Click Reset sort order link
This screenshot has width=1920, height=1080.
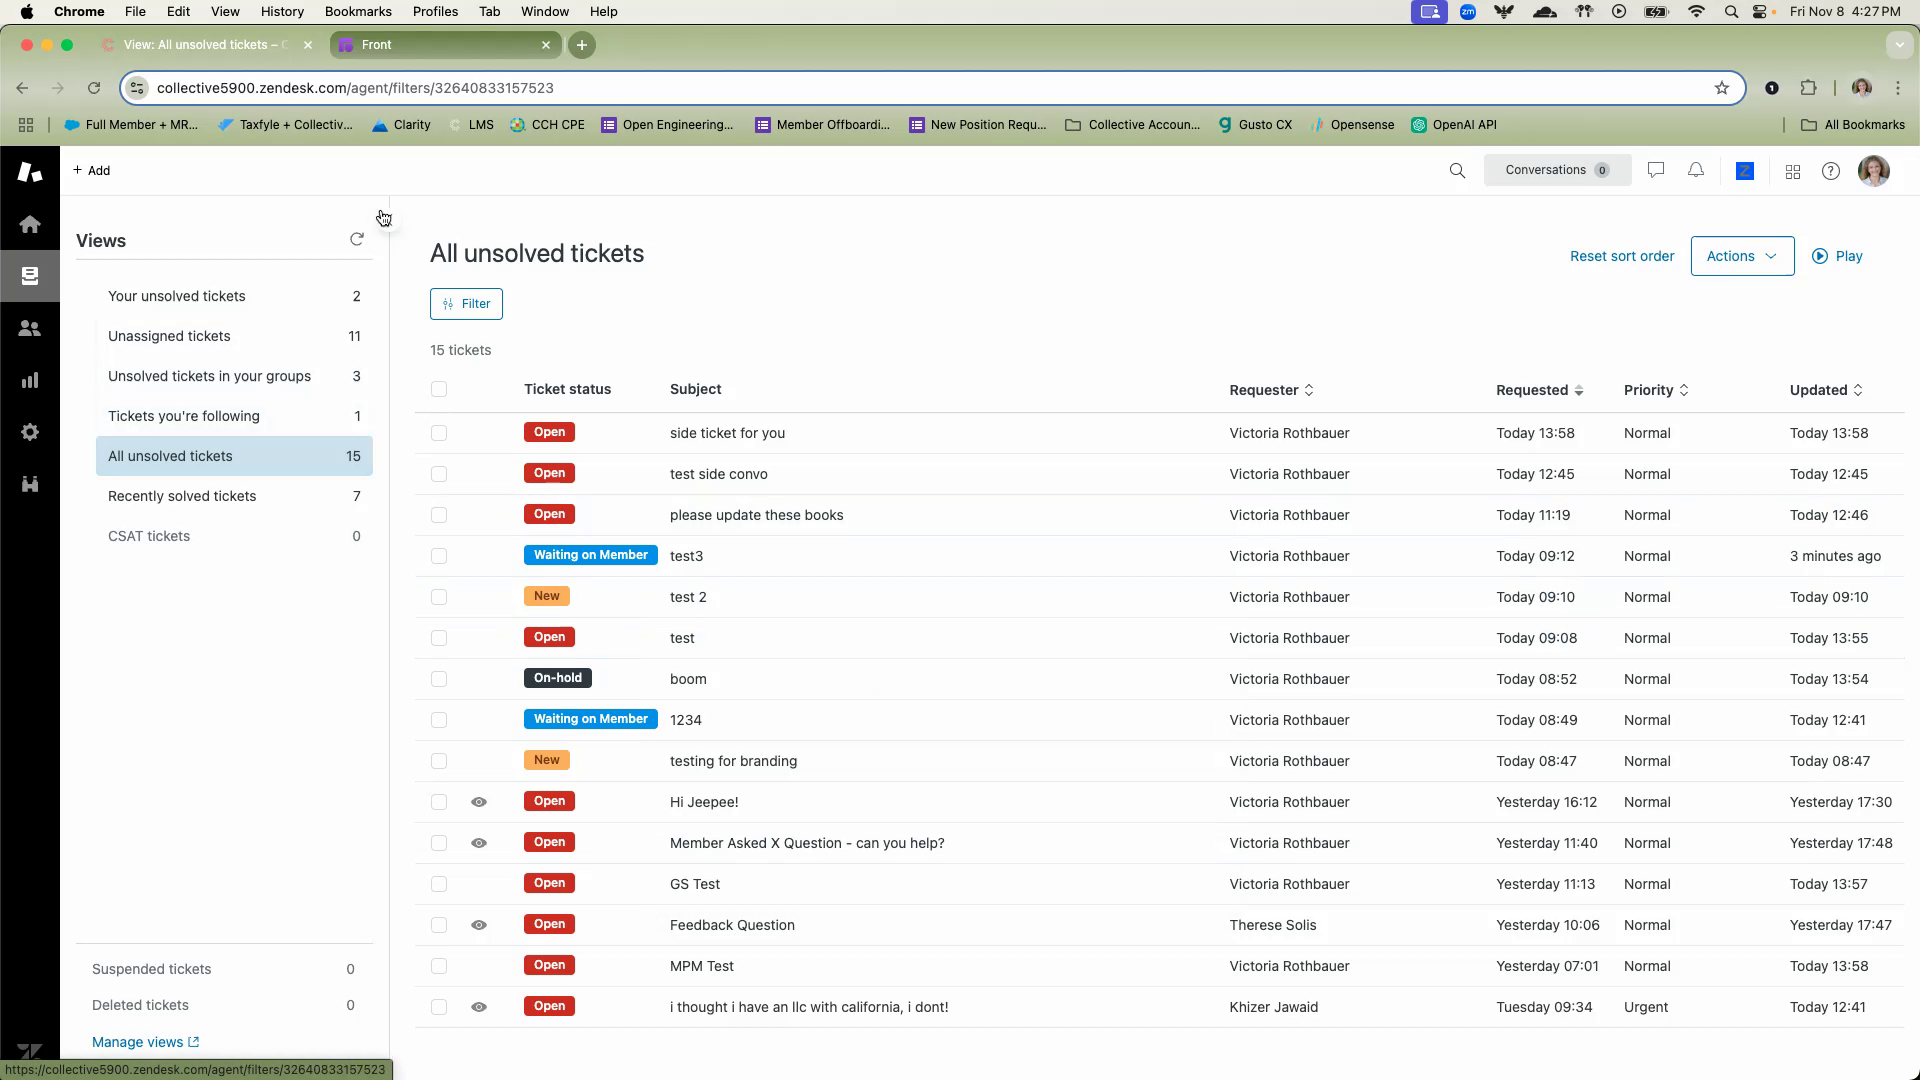tap(1621, 256)
